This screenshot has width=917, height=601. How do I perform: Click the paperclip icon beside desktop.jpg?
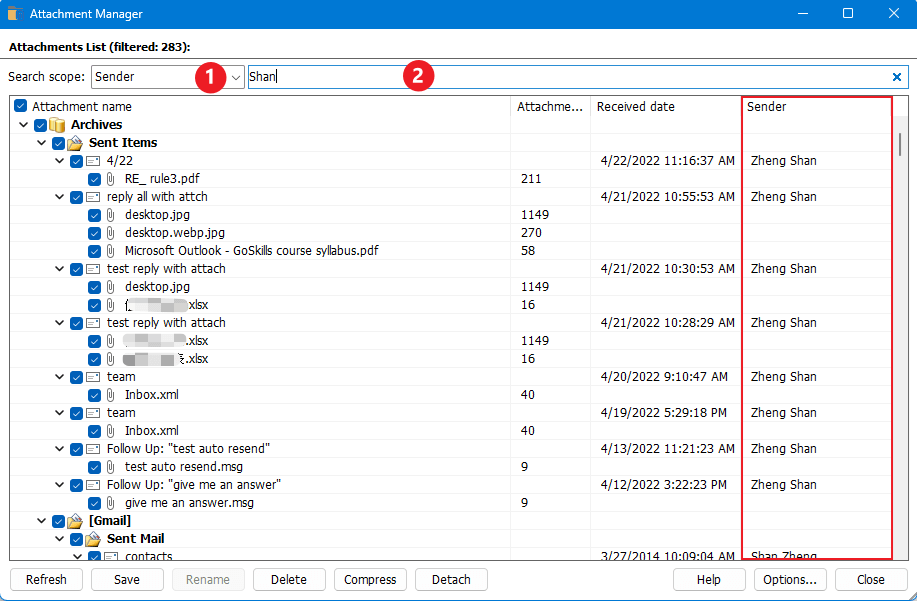tap(110, 215)
